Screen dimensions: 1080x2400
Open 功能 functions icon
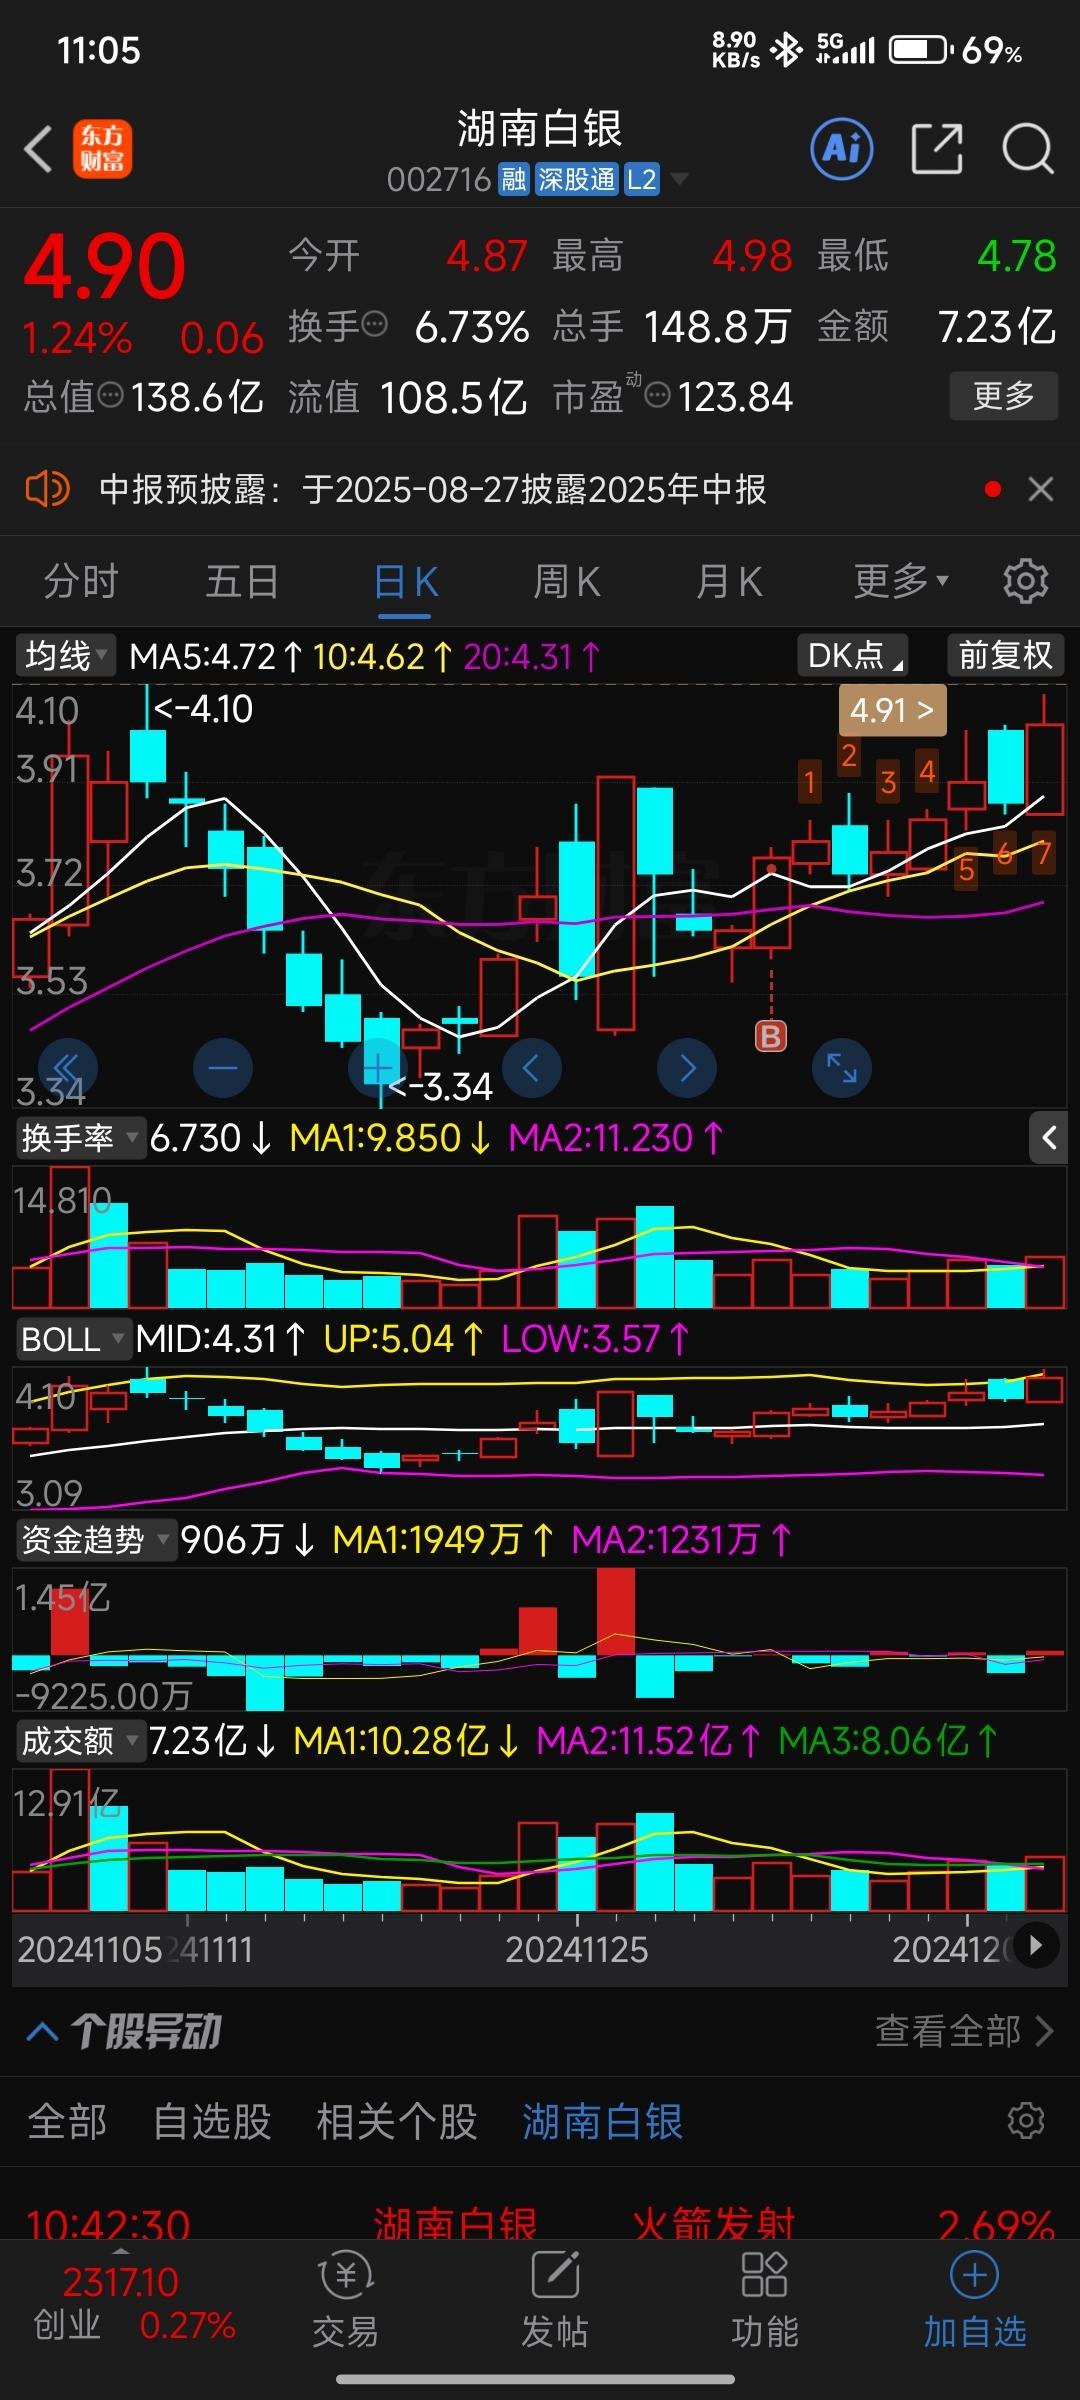[x=765, y=2299]
